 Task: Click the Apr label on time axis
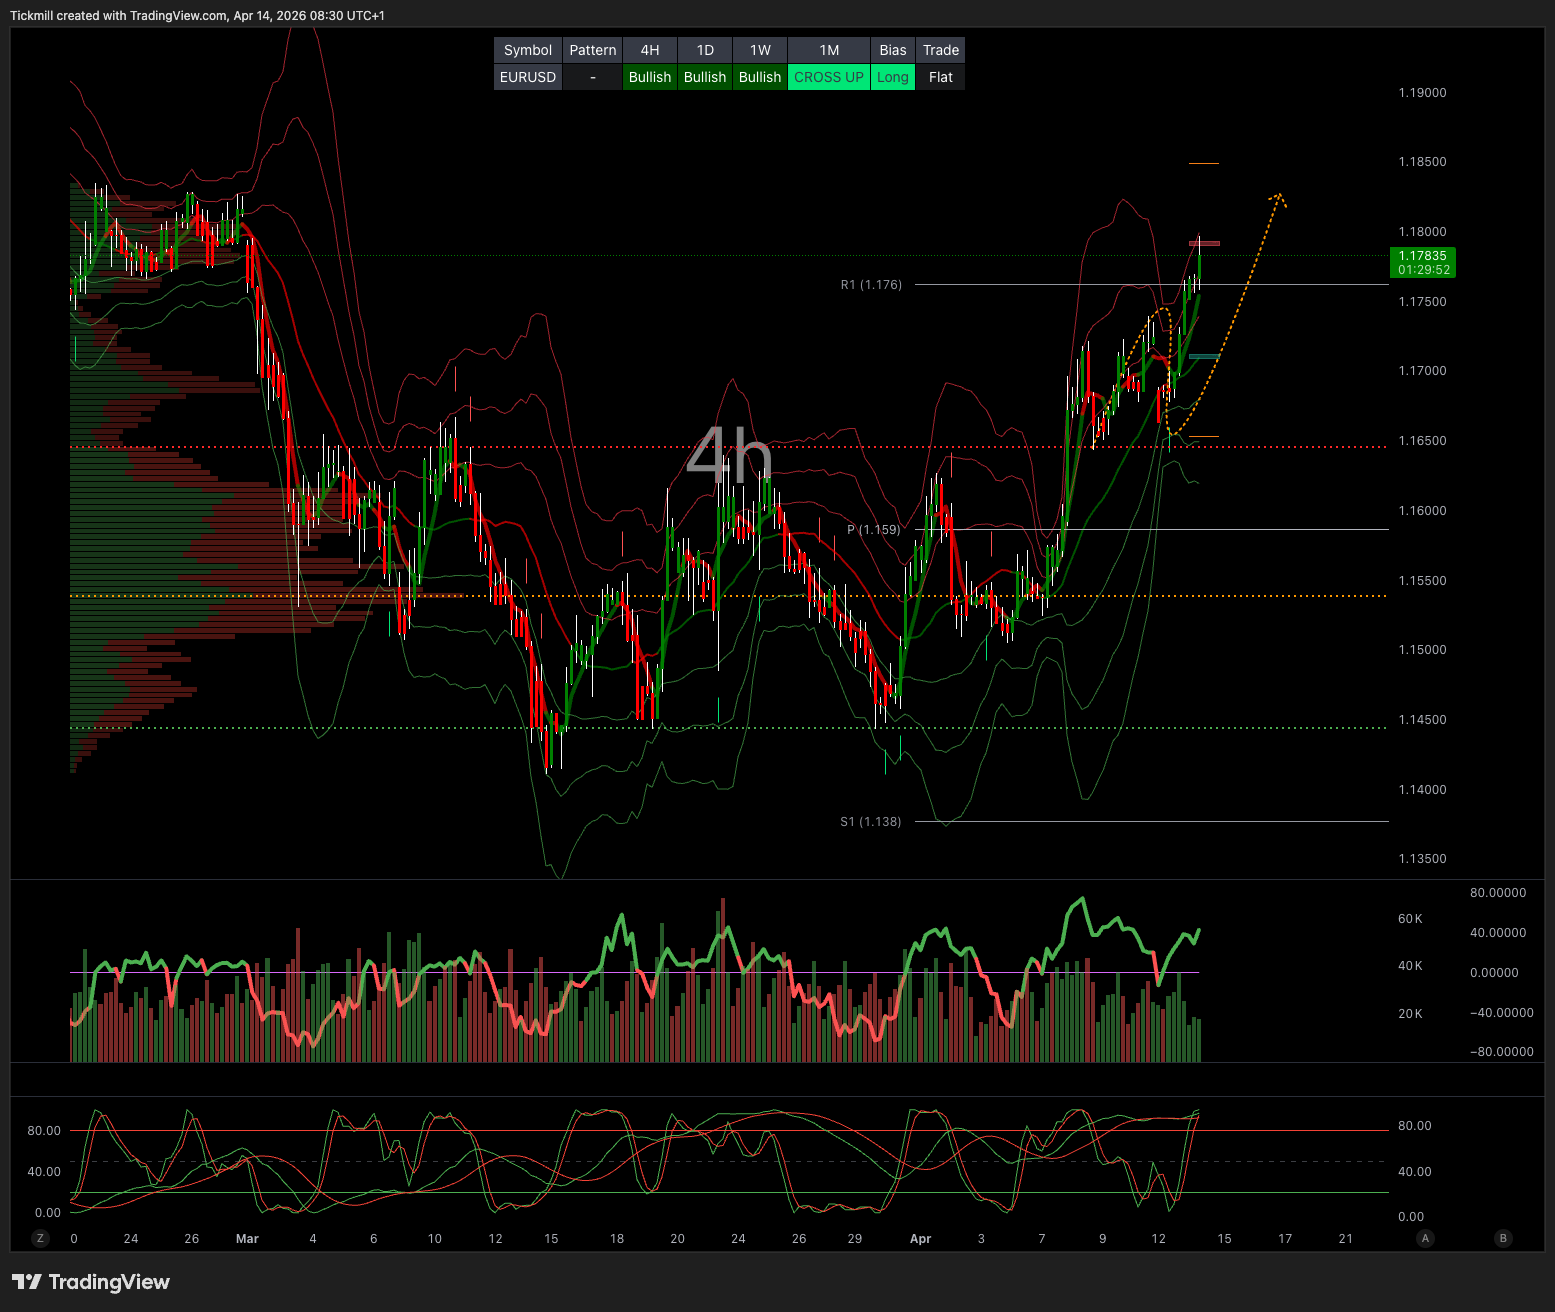coord(920,1239)
